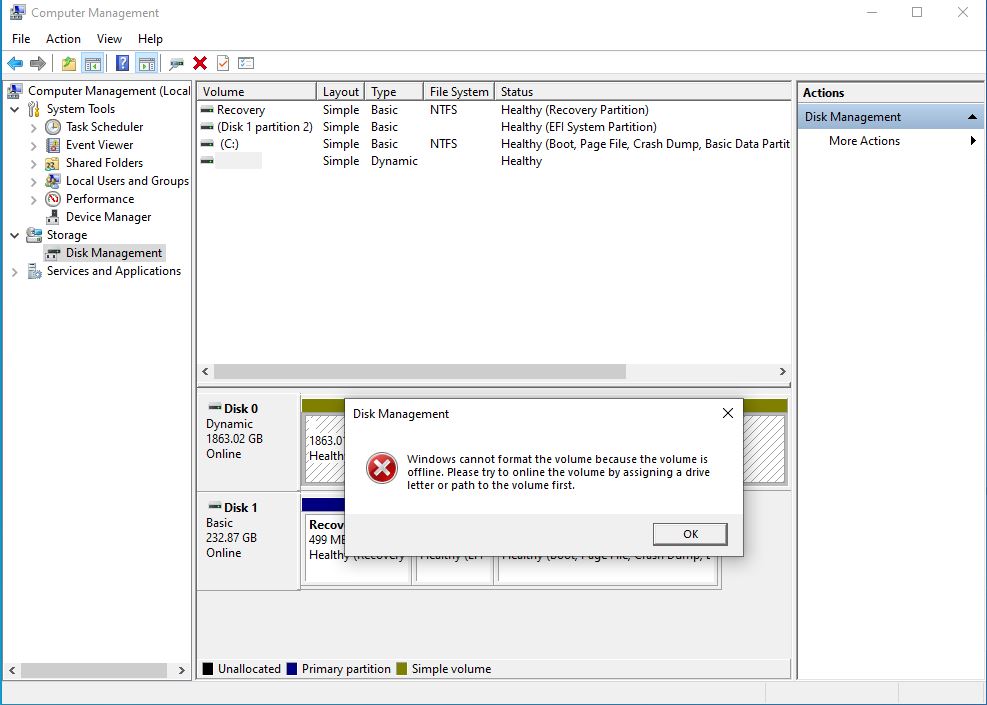The height and width of the screenshot is (705, 987).
Task: Click the Simple volume olive legend swatch
Action: tap(402, 668)
